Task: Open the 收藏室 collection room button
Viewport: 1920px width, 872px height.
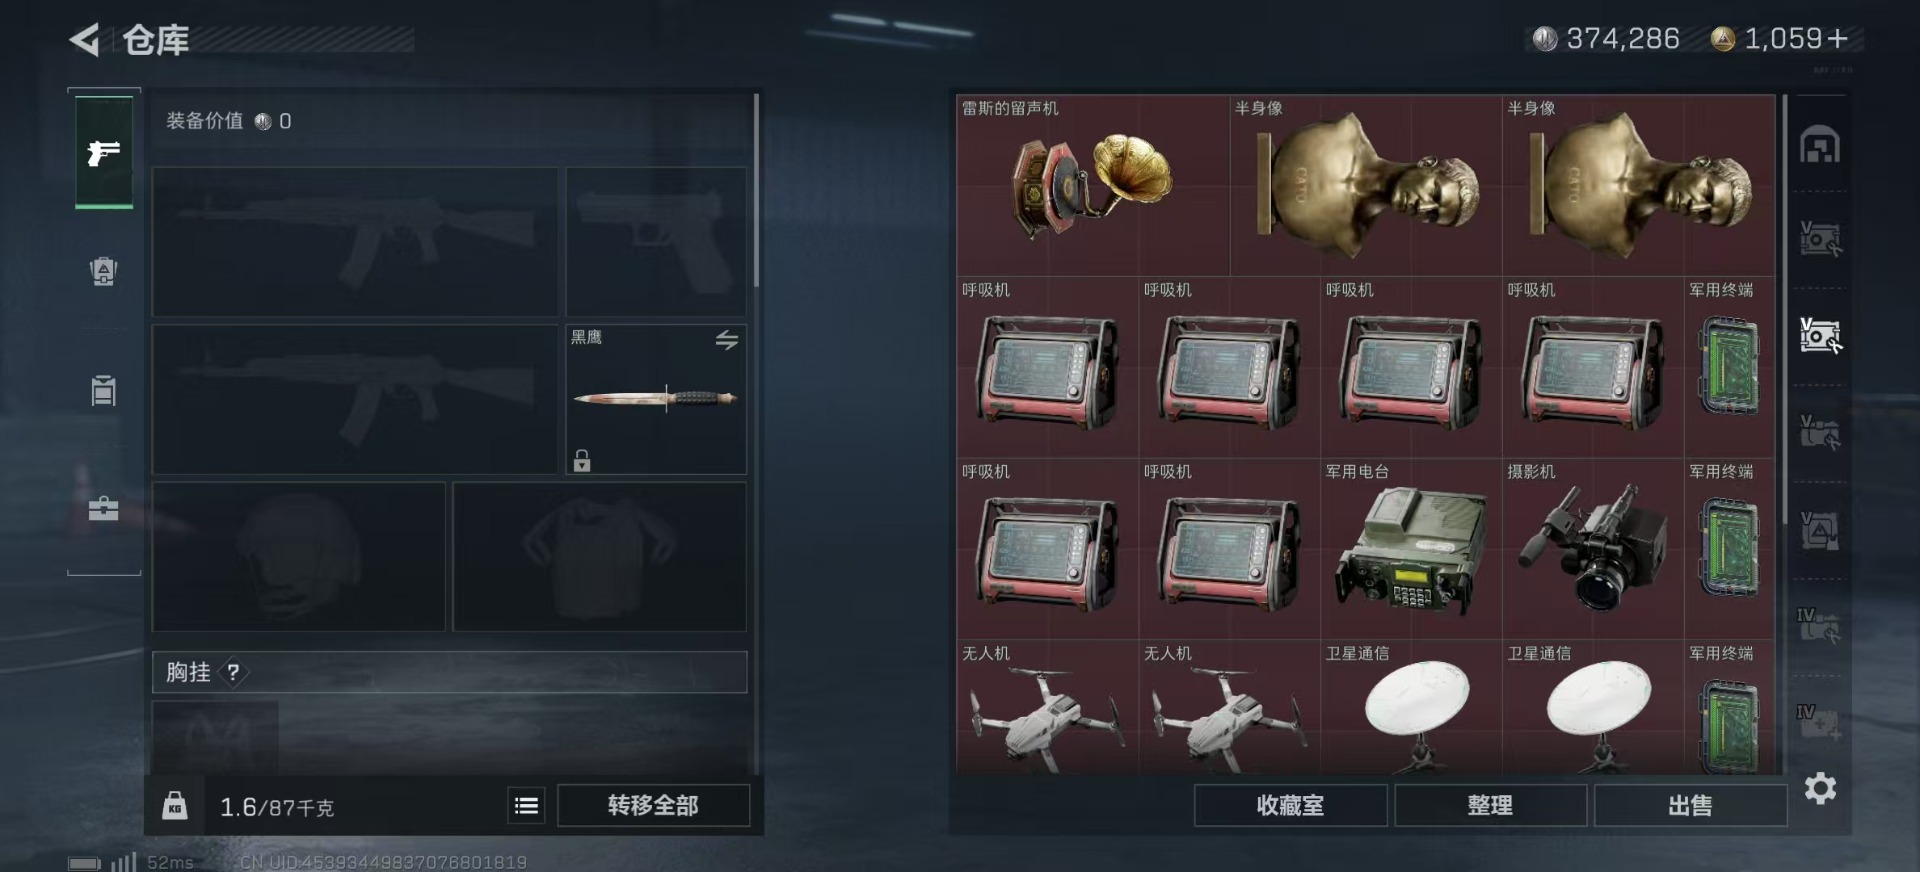Action: click(1290, 805)
